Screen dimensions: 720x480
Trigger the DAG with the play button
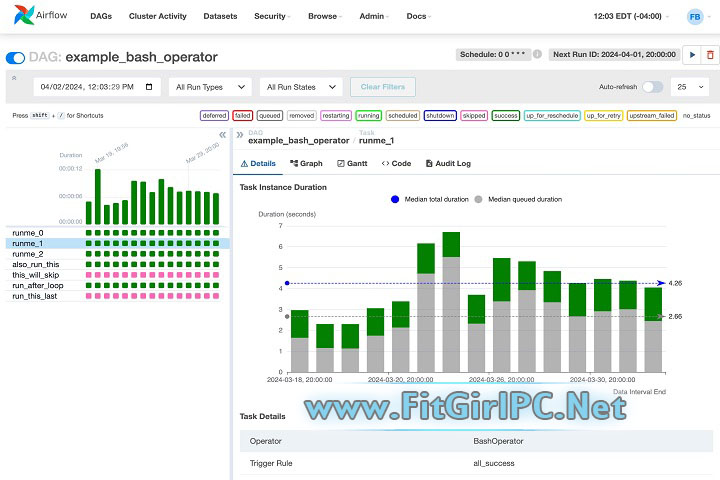(692, 54)
